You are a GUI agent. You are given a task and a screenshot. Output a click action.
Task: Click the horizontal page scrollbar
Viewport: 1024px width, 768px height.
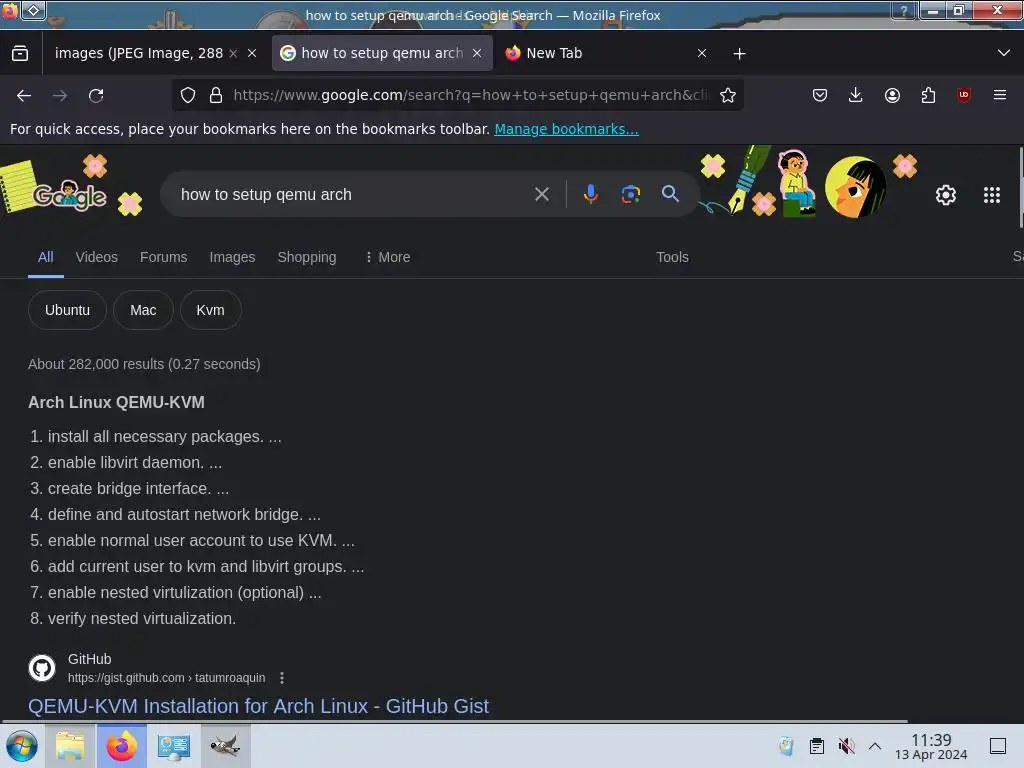click(455, 721)
